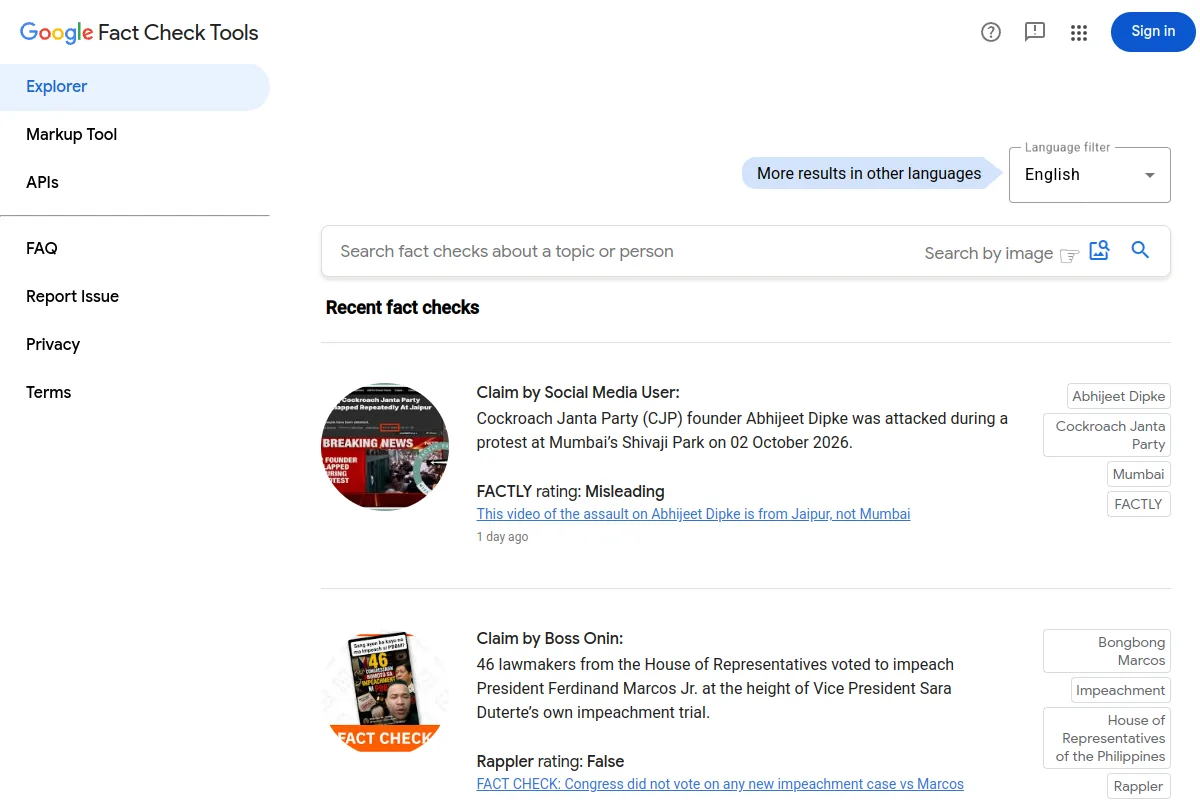Click the claim text about 46 lawmakers voting to impeach
The height and width of the screenshot is (800, 1200).
[715, 688]
